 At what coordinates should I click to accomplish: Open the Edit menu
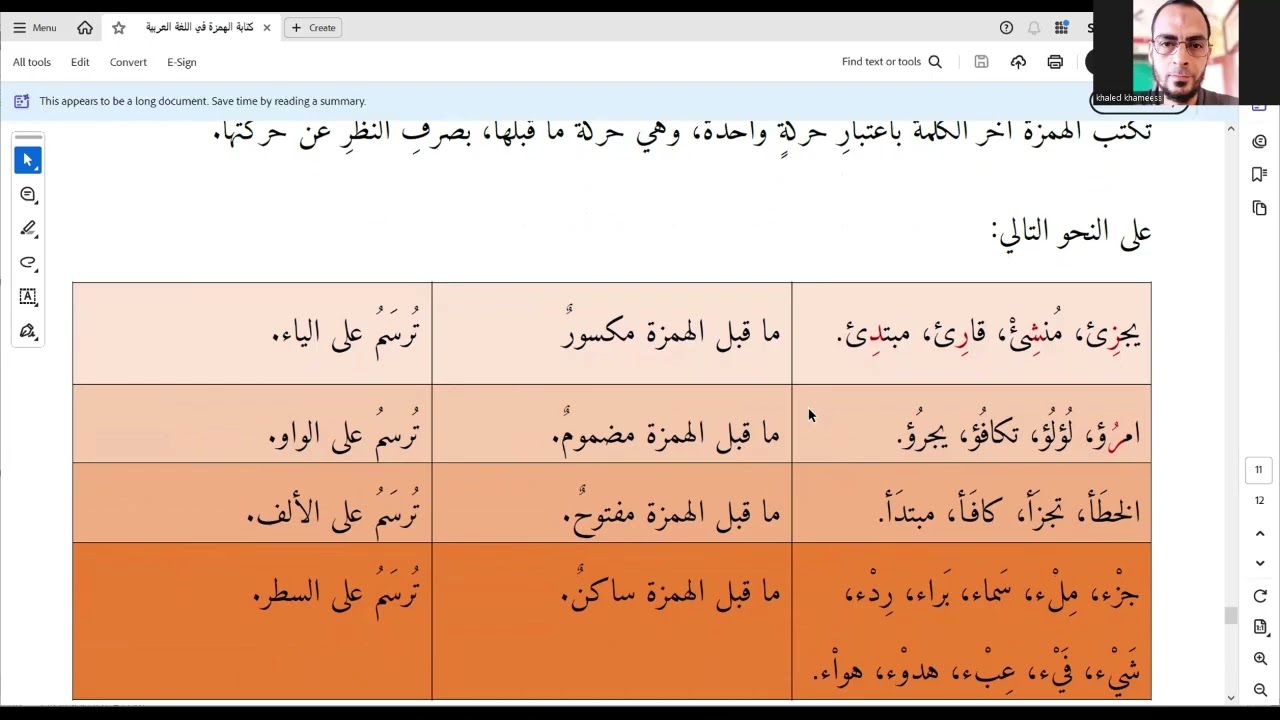coord(80,62)
